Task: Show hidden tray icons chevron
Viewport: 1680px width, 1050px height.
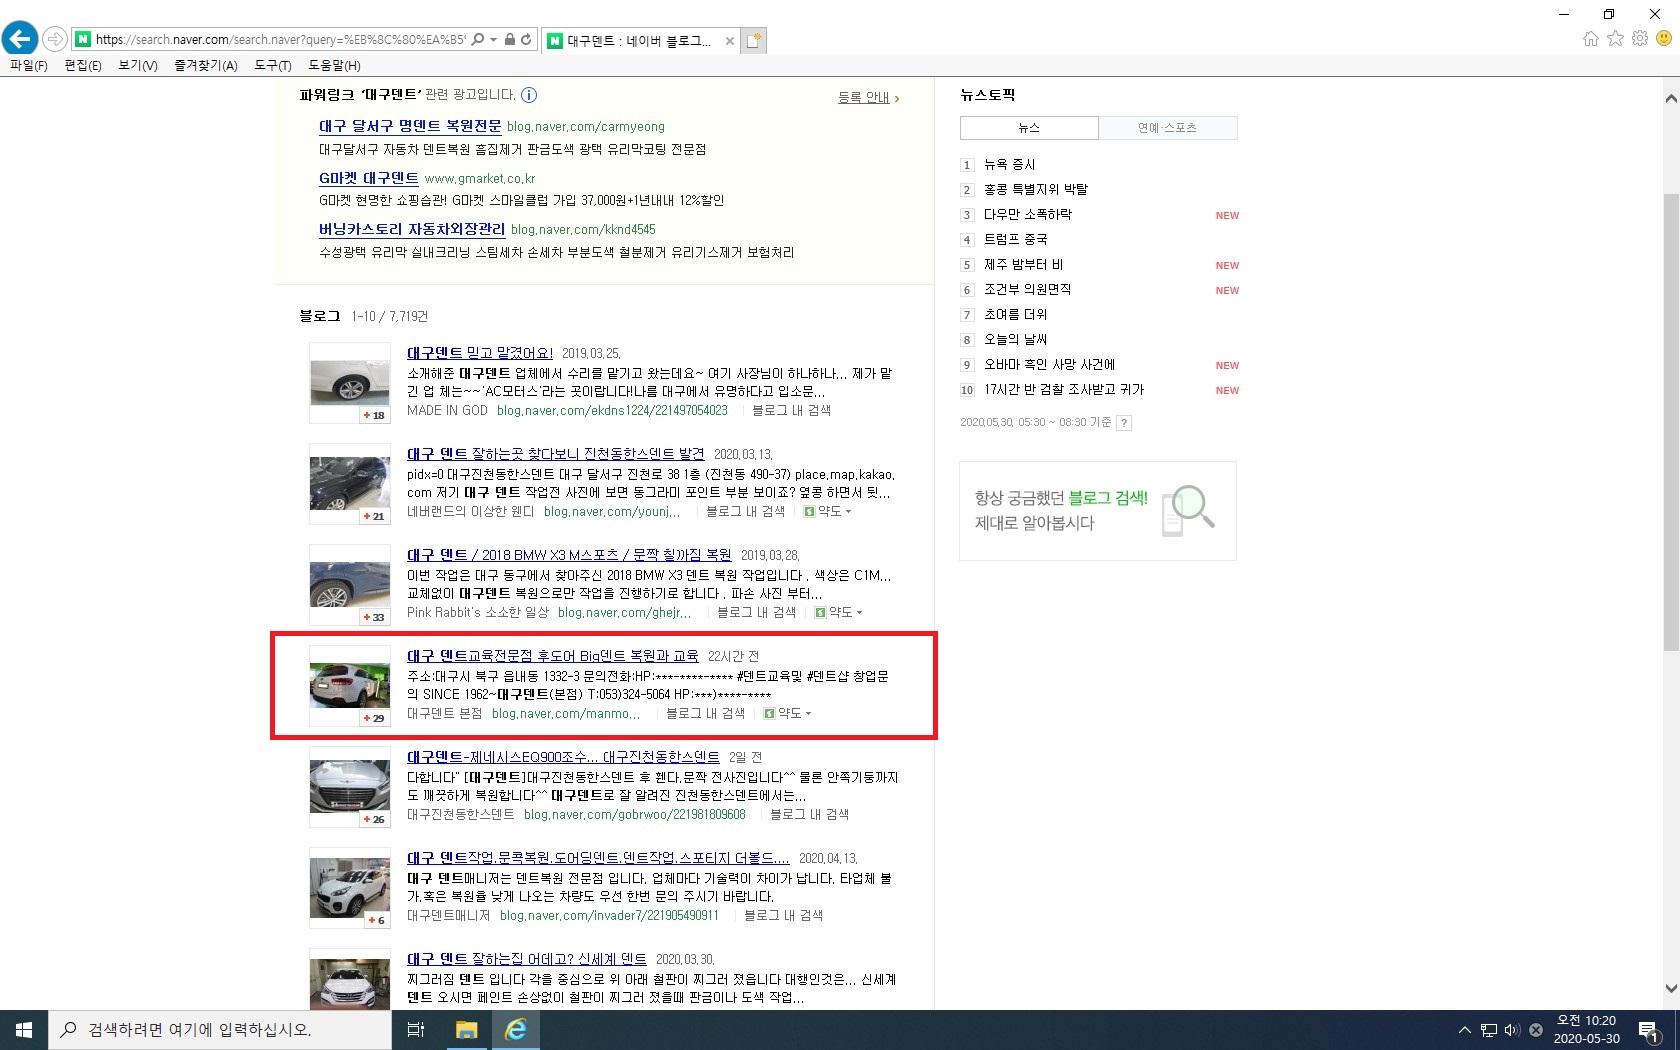Action: pyautogui.click(x=1465, y=1030)
